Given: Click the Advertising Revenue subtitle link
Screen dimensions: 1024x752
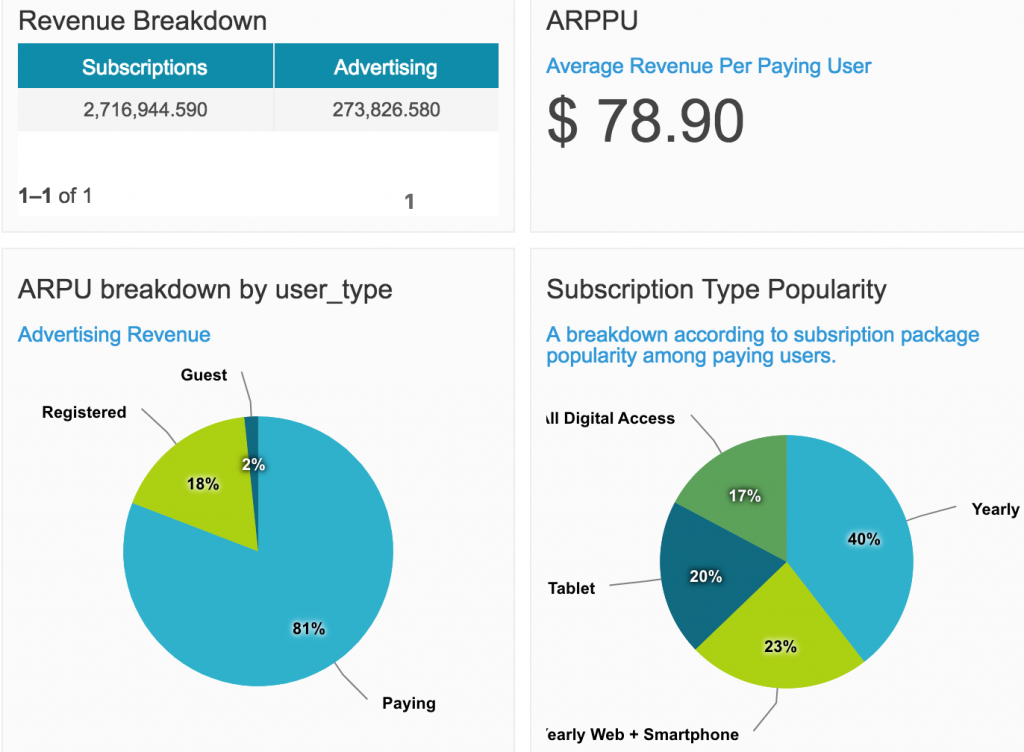Looking at the screenshot, I should pyautogui.click(x=114, y=334).
